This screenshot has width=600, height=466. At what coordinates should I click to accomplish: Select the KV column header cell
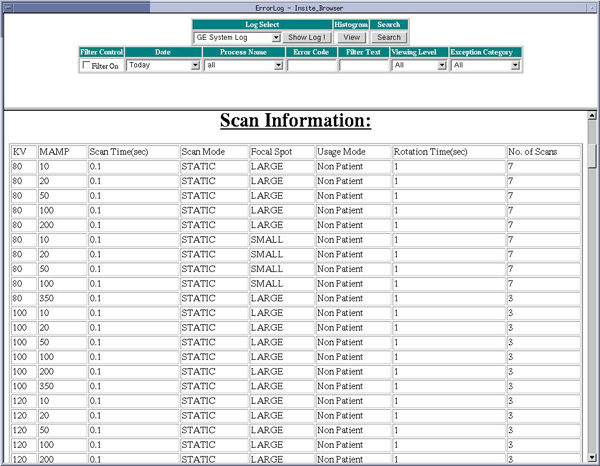coord(22,151)
